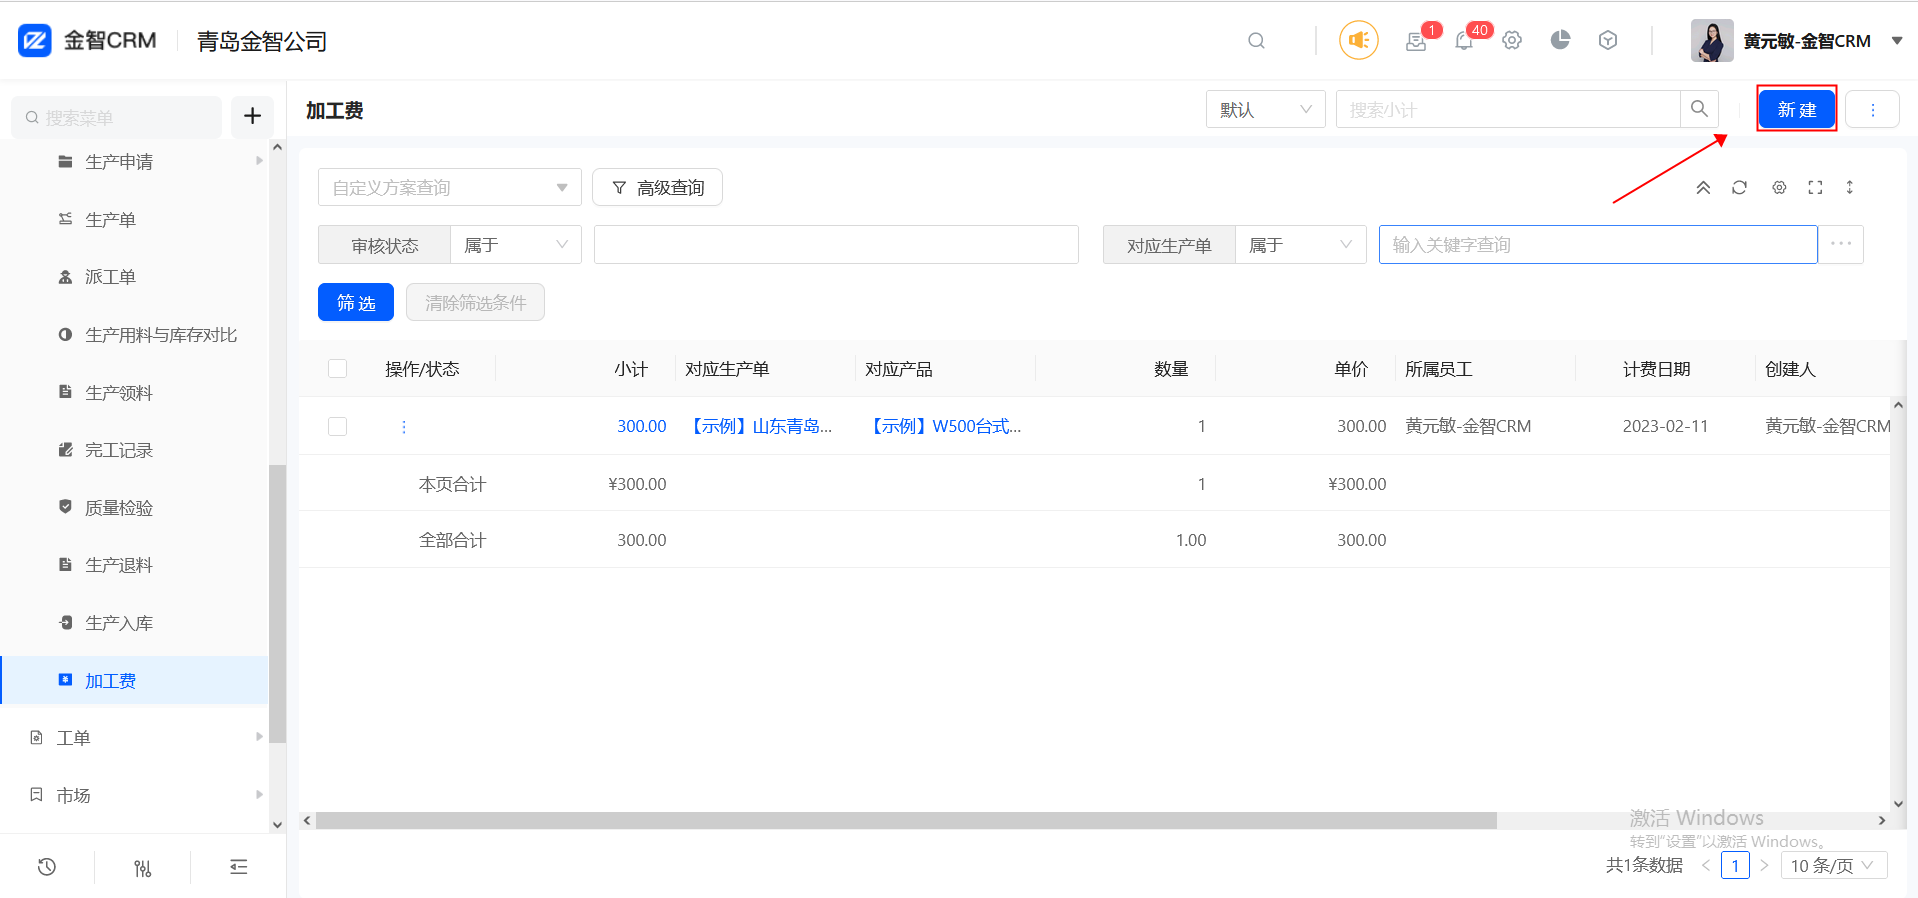Open the 【示例】山东青岛... production order link
The height and width of the screenshot is (898, 1918).
click(759, 426)
